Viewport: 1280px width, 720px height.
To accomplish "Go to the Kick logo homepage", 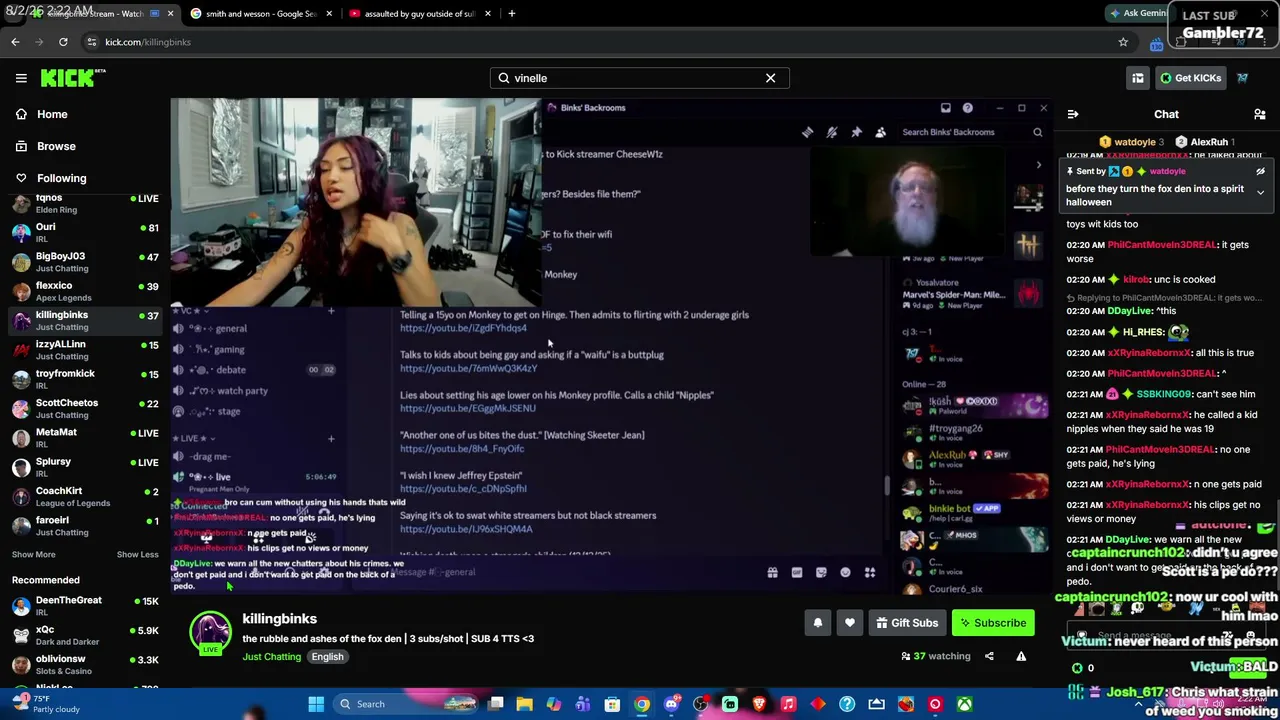I will coord(73,78).
